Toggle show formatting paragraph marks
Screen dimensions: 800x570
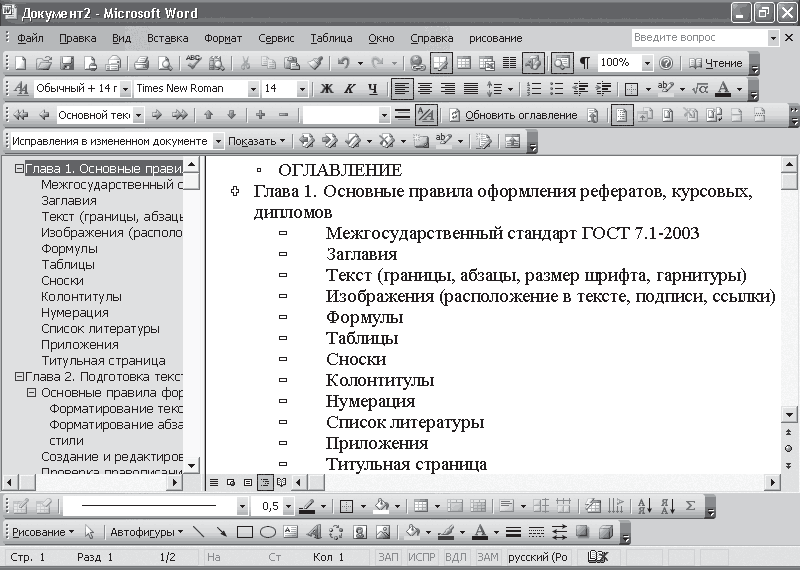584,63
